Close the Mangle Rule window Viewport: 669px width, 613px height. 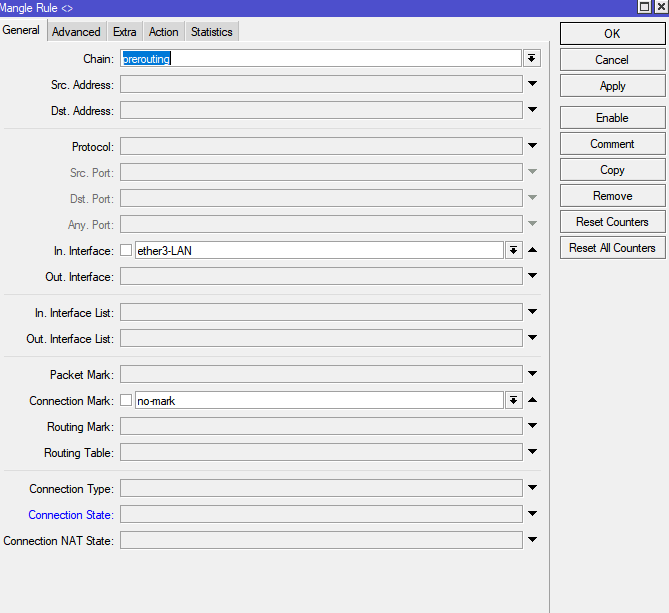pyautogui.click(x=659, y=7)
